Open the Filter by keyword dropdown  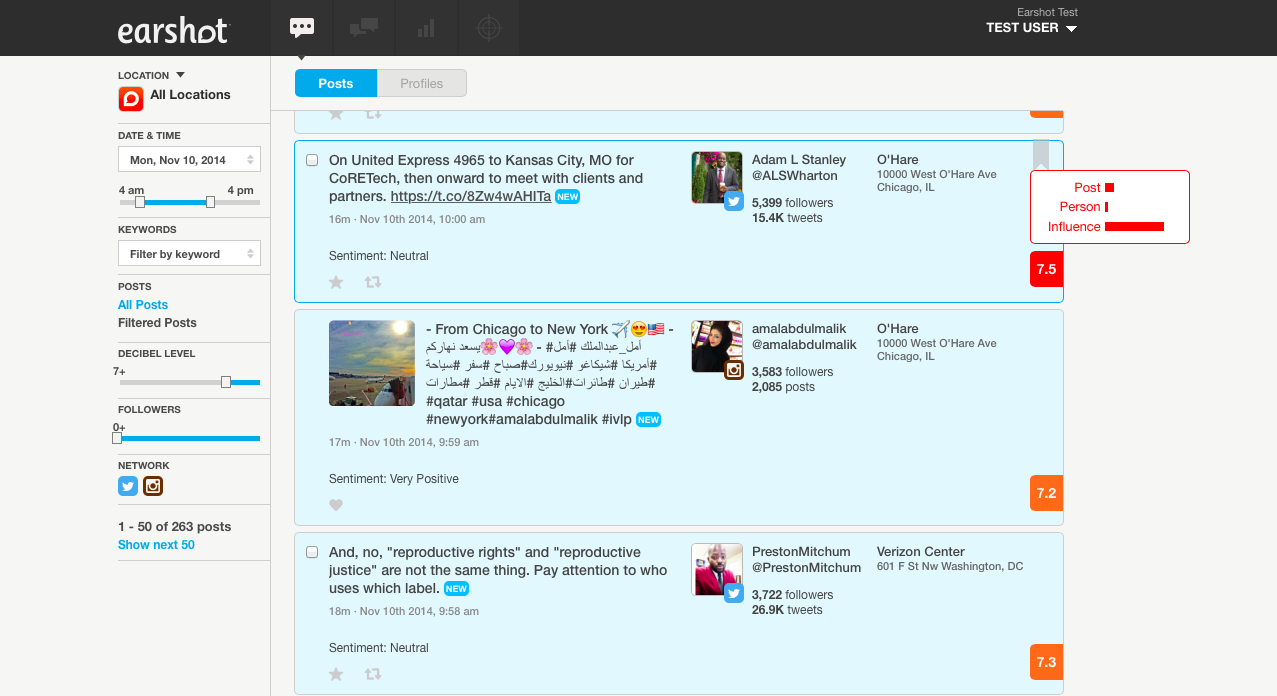click(x=189, y=254)
